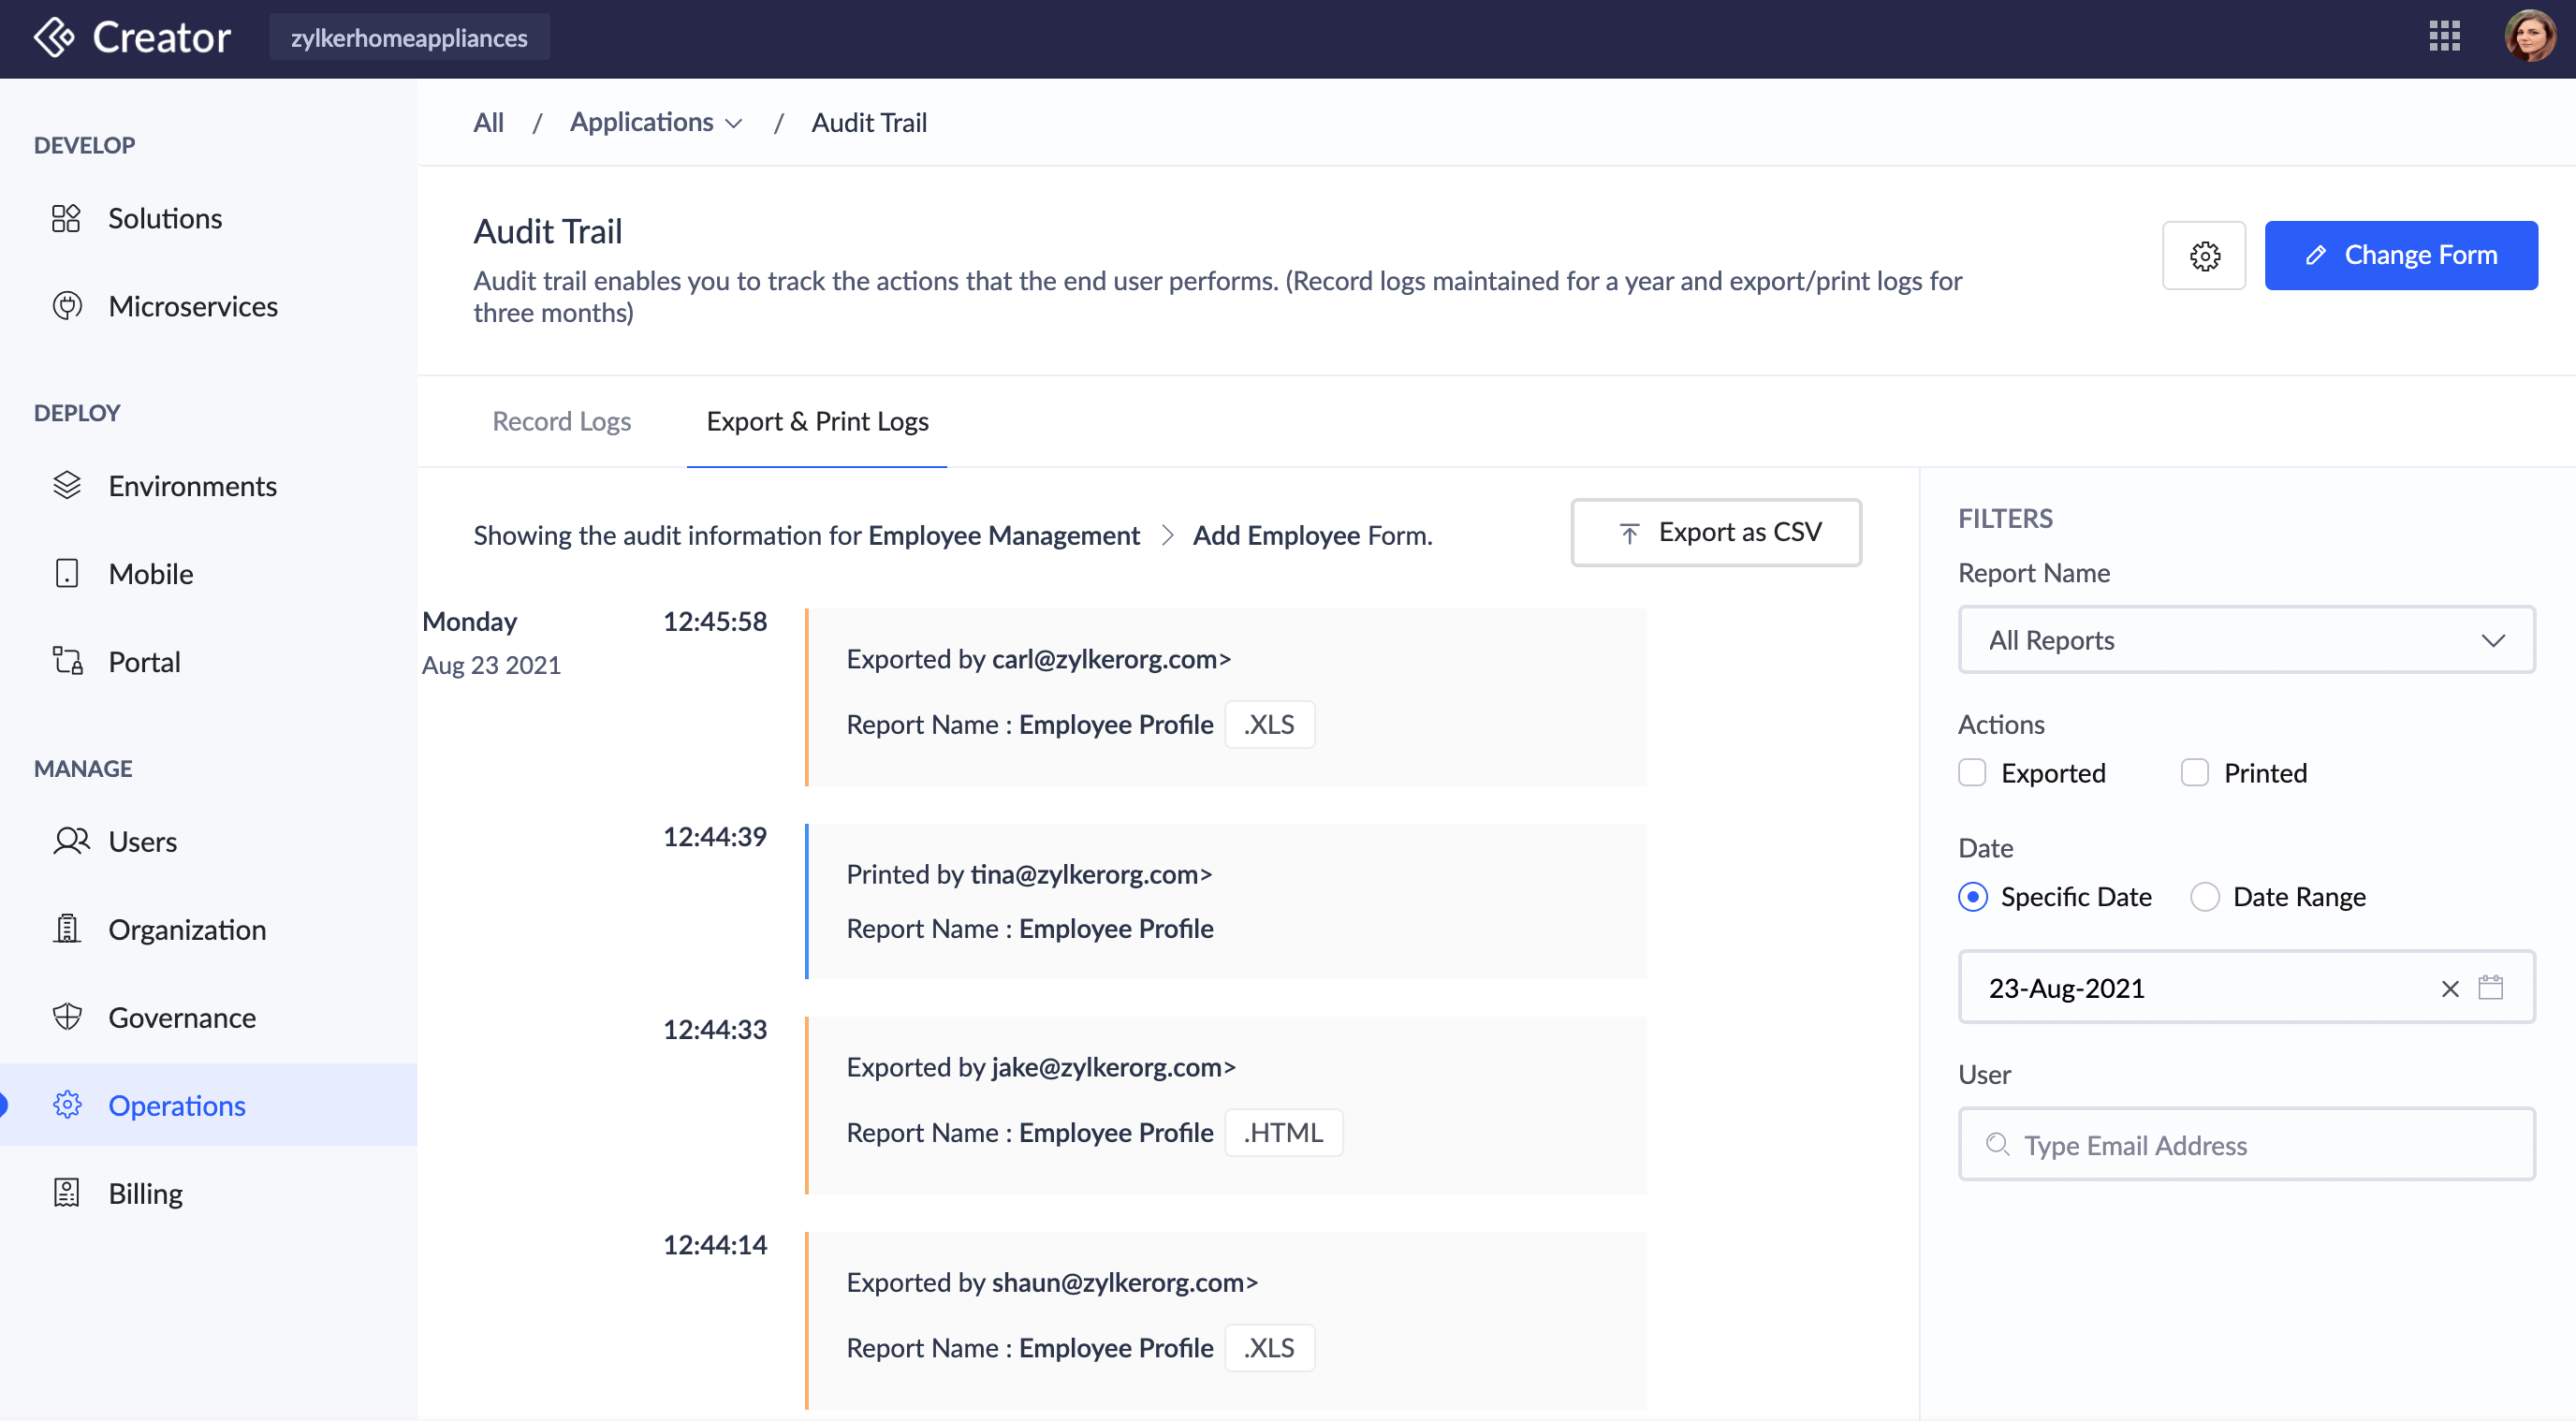Select the Date Range radio button
The width and height of the screenshot is (2576, 1421).
click(2205, 897)
